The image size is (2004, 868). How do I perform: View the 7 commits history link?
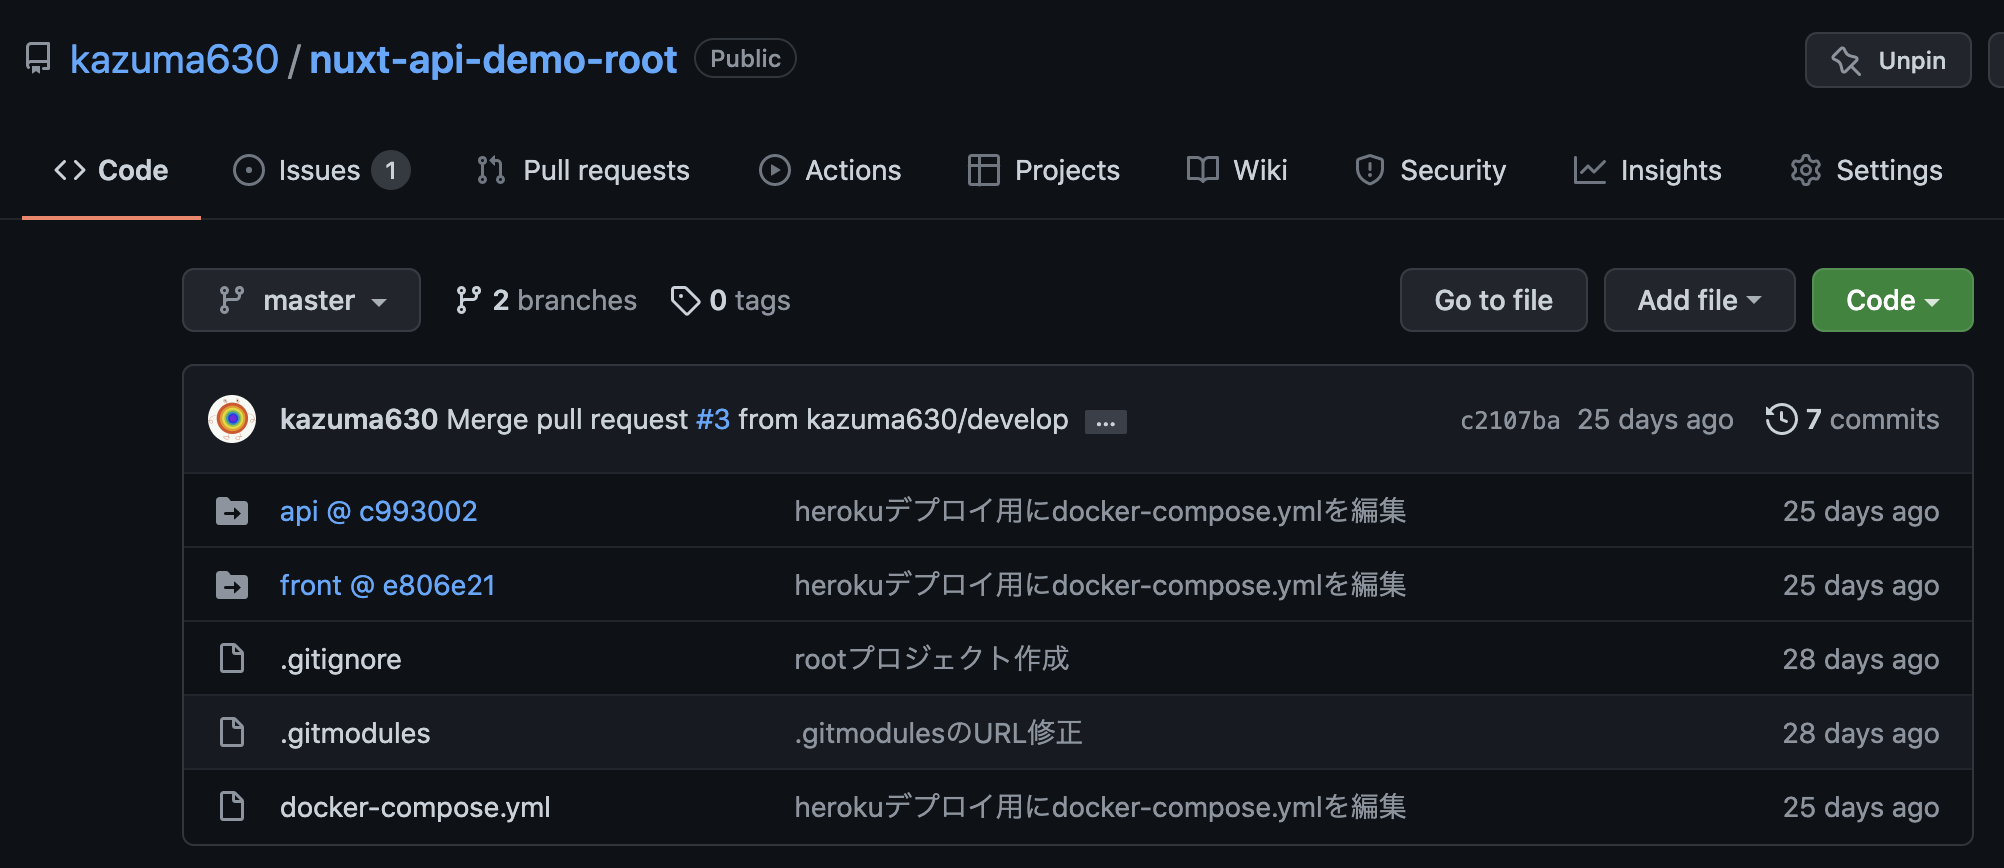tap(1853, 419)
